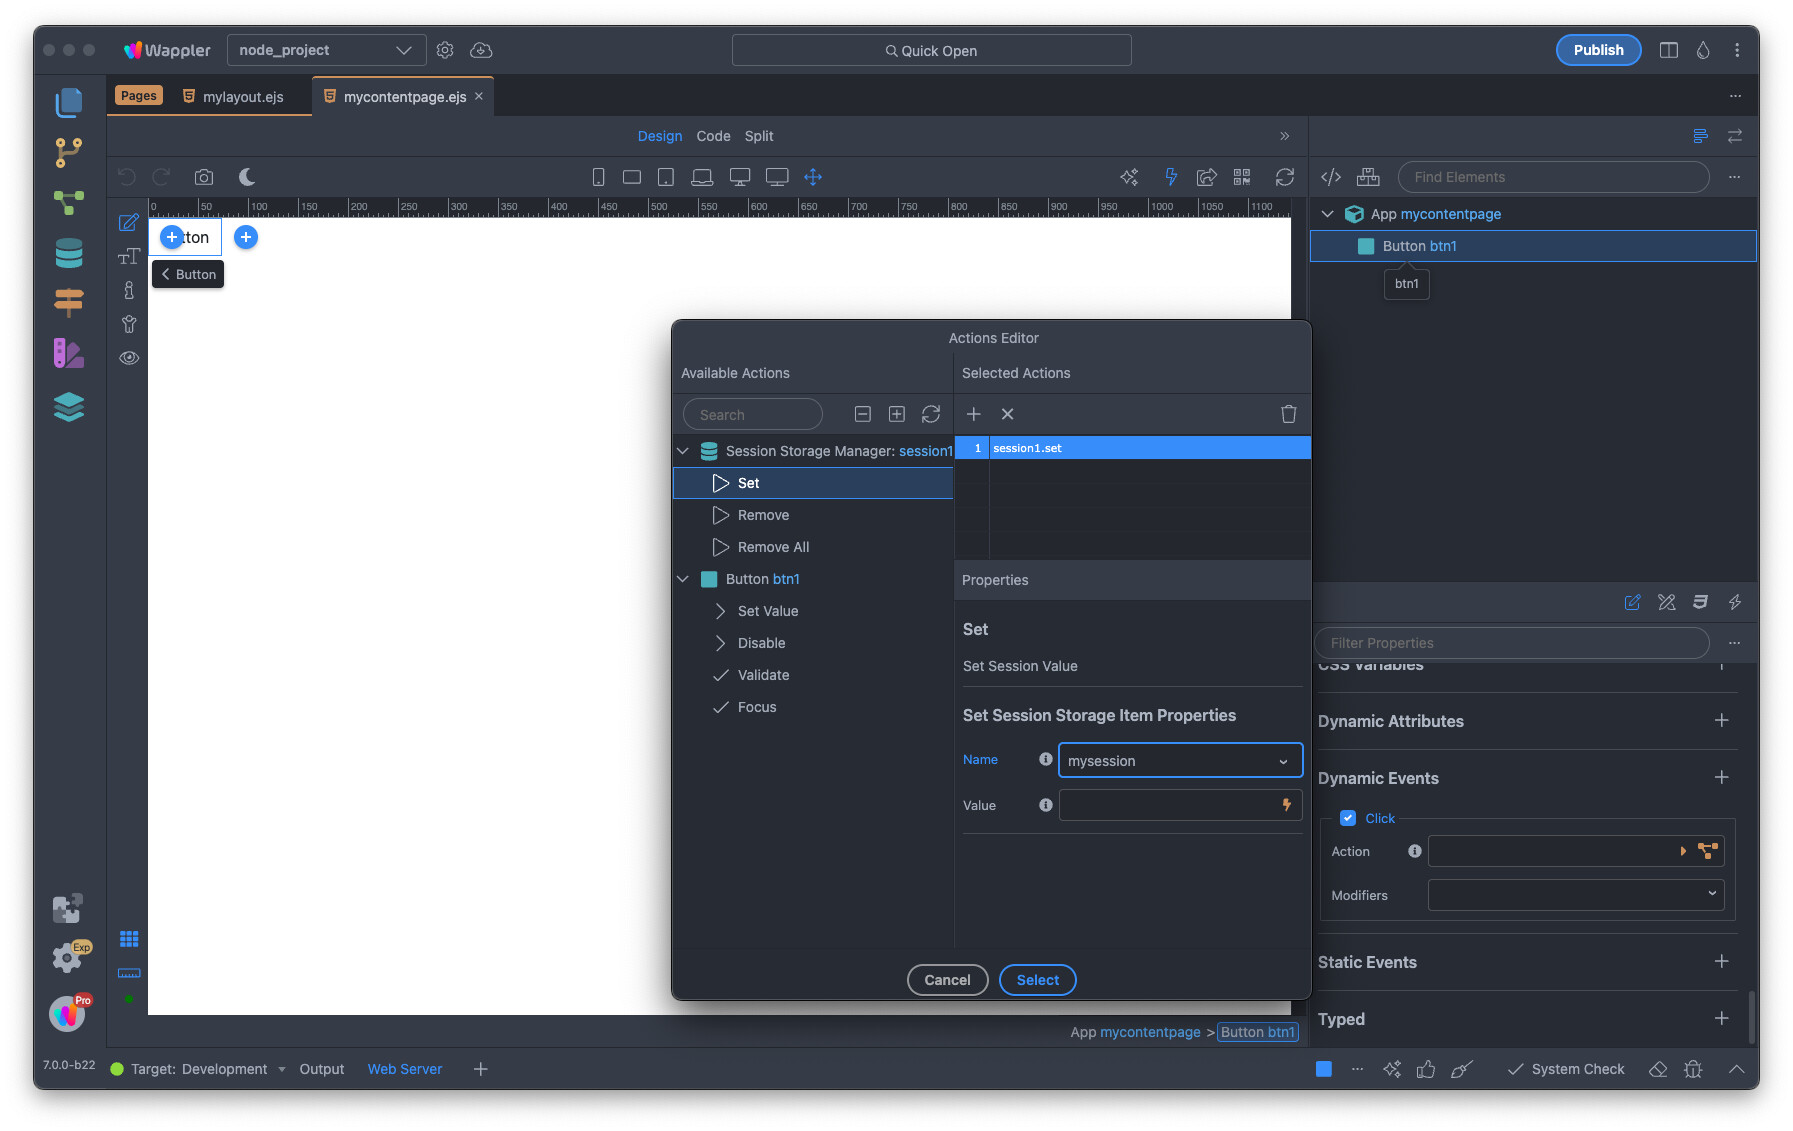
Task: Open the node_project dropdown
Action: pos(326,50)
